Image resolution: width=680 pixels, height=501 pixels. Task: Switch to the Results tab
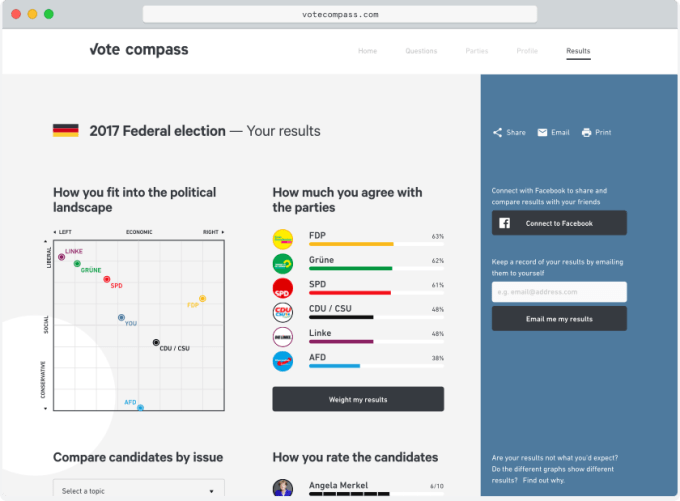[578, 51]
